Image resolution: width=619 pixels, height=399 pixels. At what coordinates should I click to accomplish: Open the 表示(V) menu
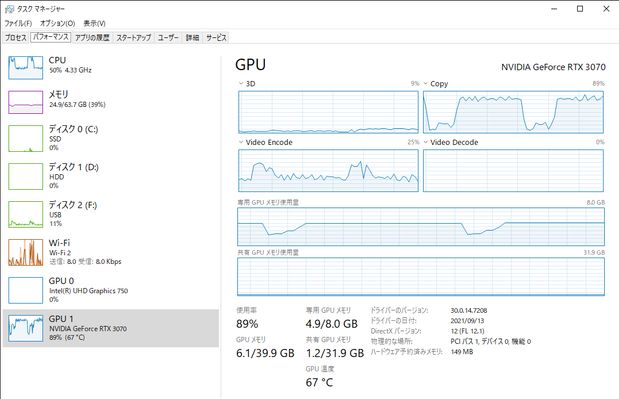pyautogui.click(x=94, y=23)
